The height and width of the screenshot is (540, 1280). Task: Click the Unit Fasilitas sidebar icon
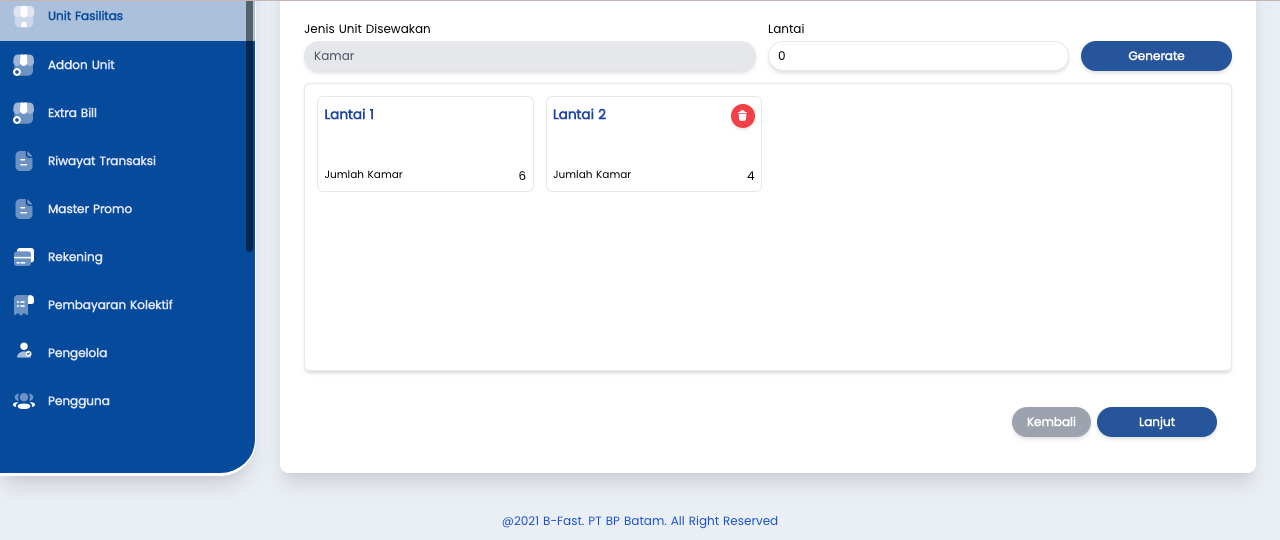tap(23, 16)
